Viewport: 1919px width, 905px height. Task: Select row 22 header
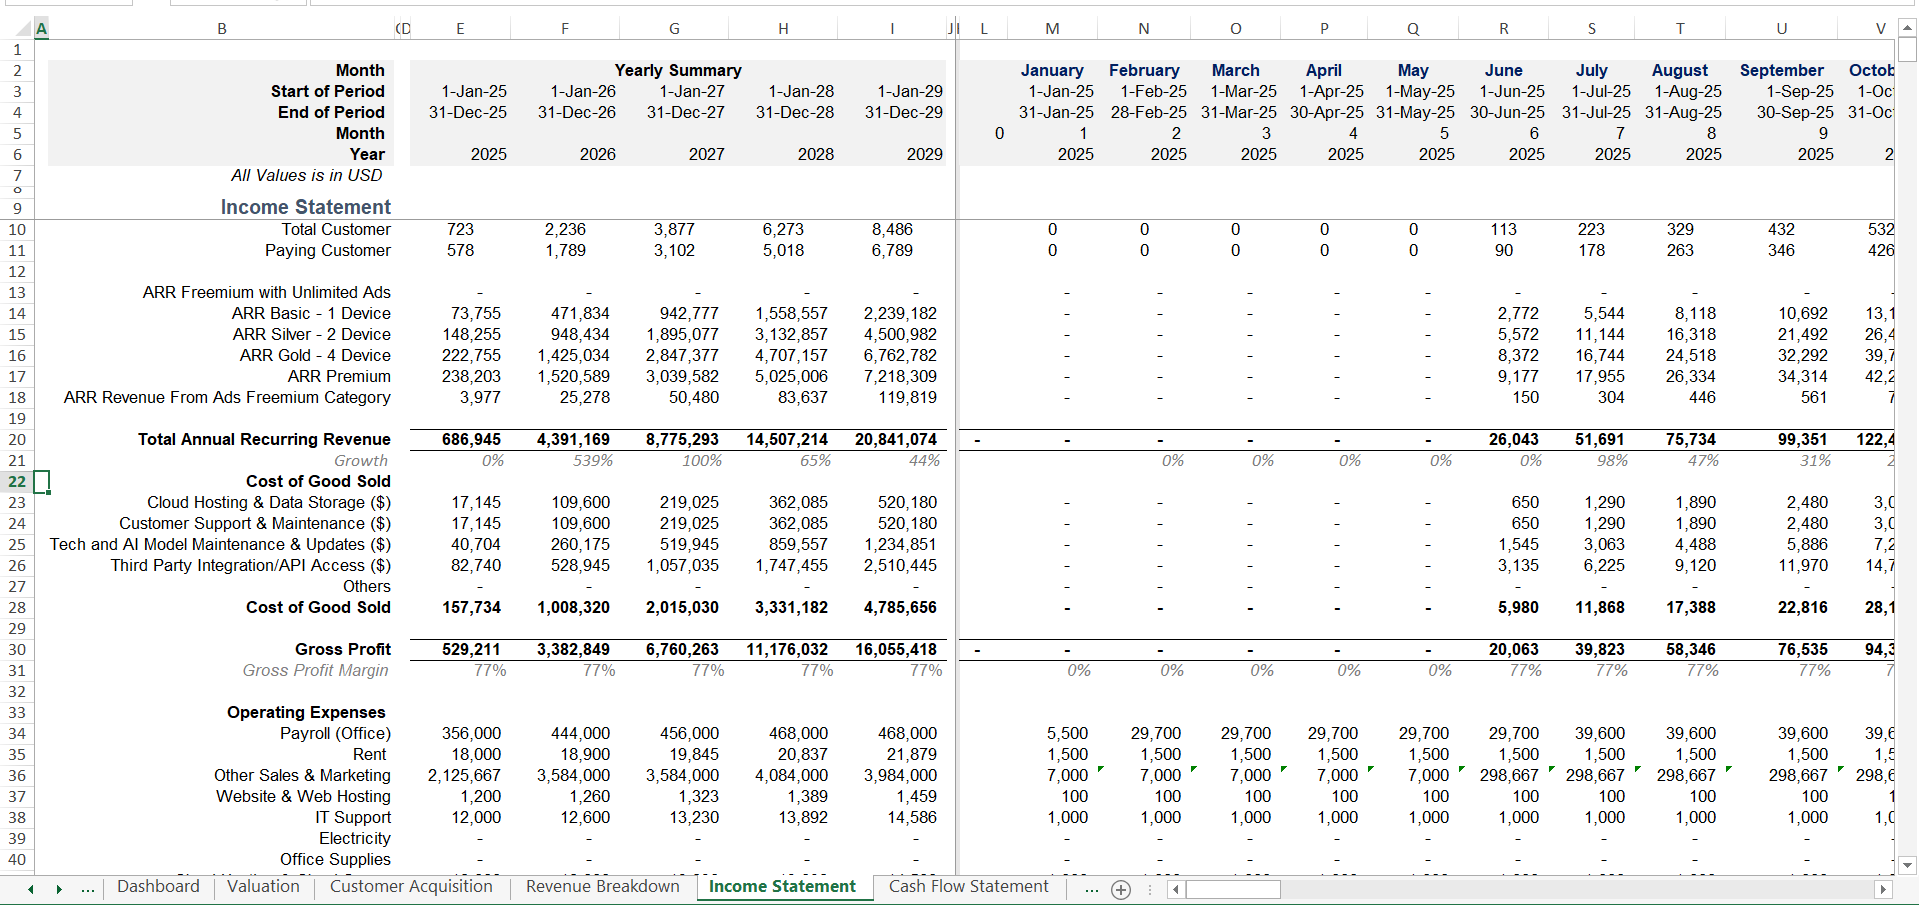click(17, 482)
